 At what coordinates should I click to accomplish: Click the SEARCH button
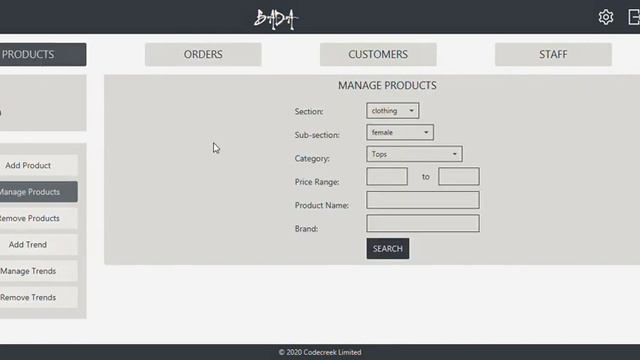388,249
